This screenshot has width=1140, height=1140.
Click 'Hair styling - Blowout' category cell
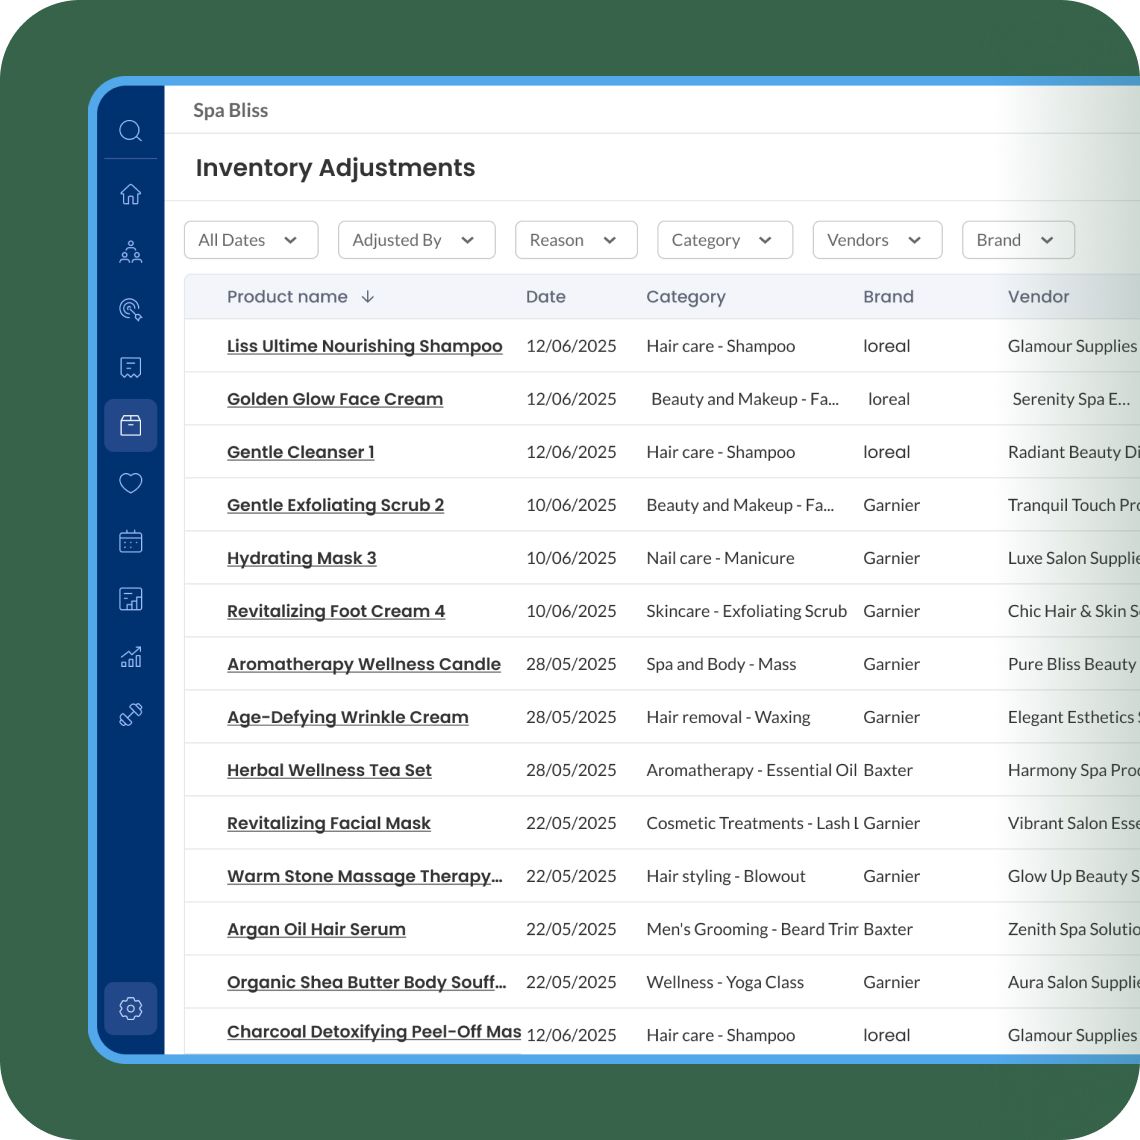[x=726, y=877]
